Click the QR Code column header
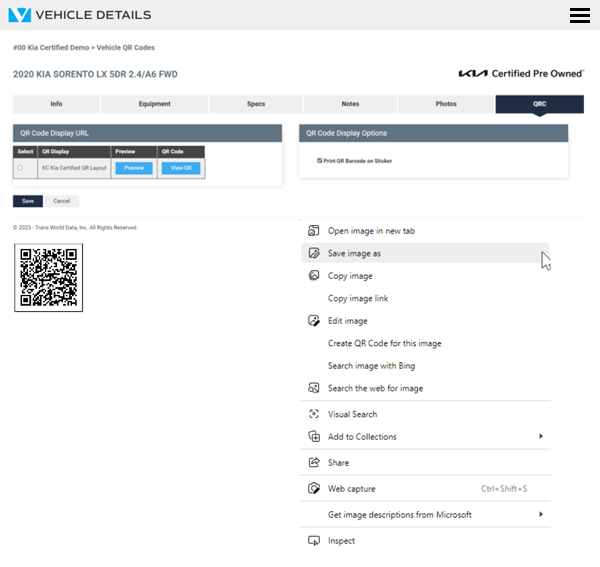The image size is (600, 567). click(x=181, y=152)
